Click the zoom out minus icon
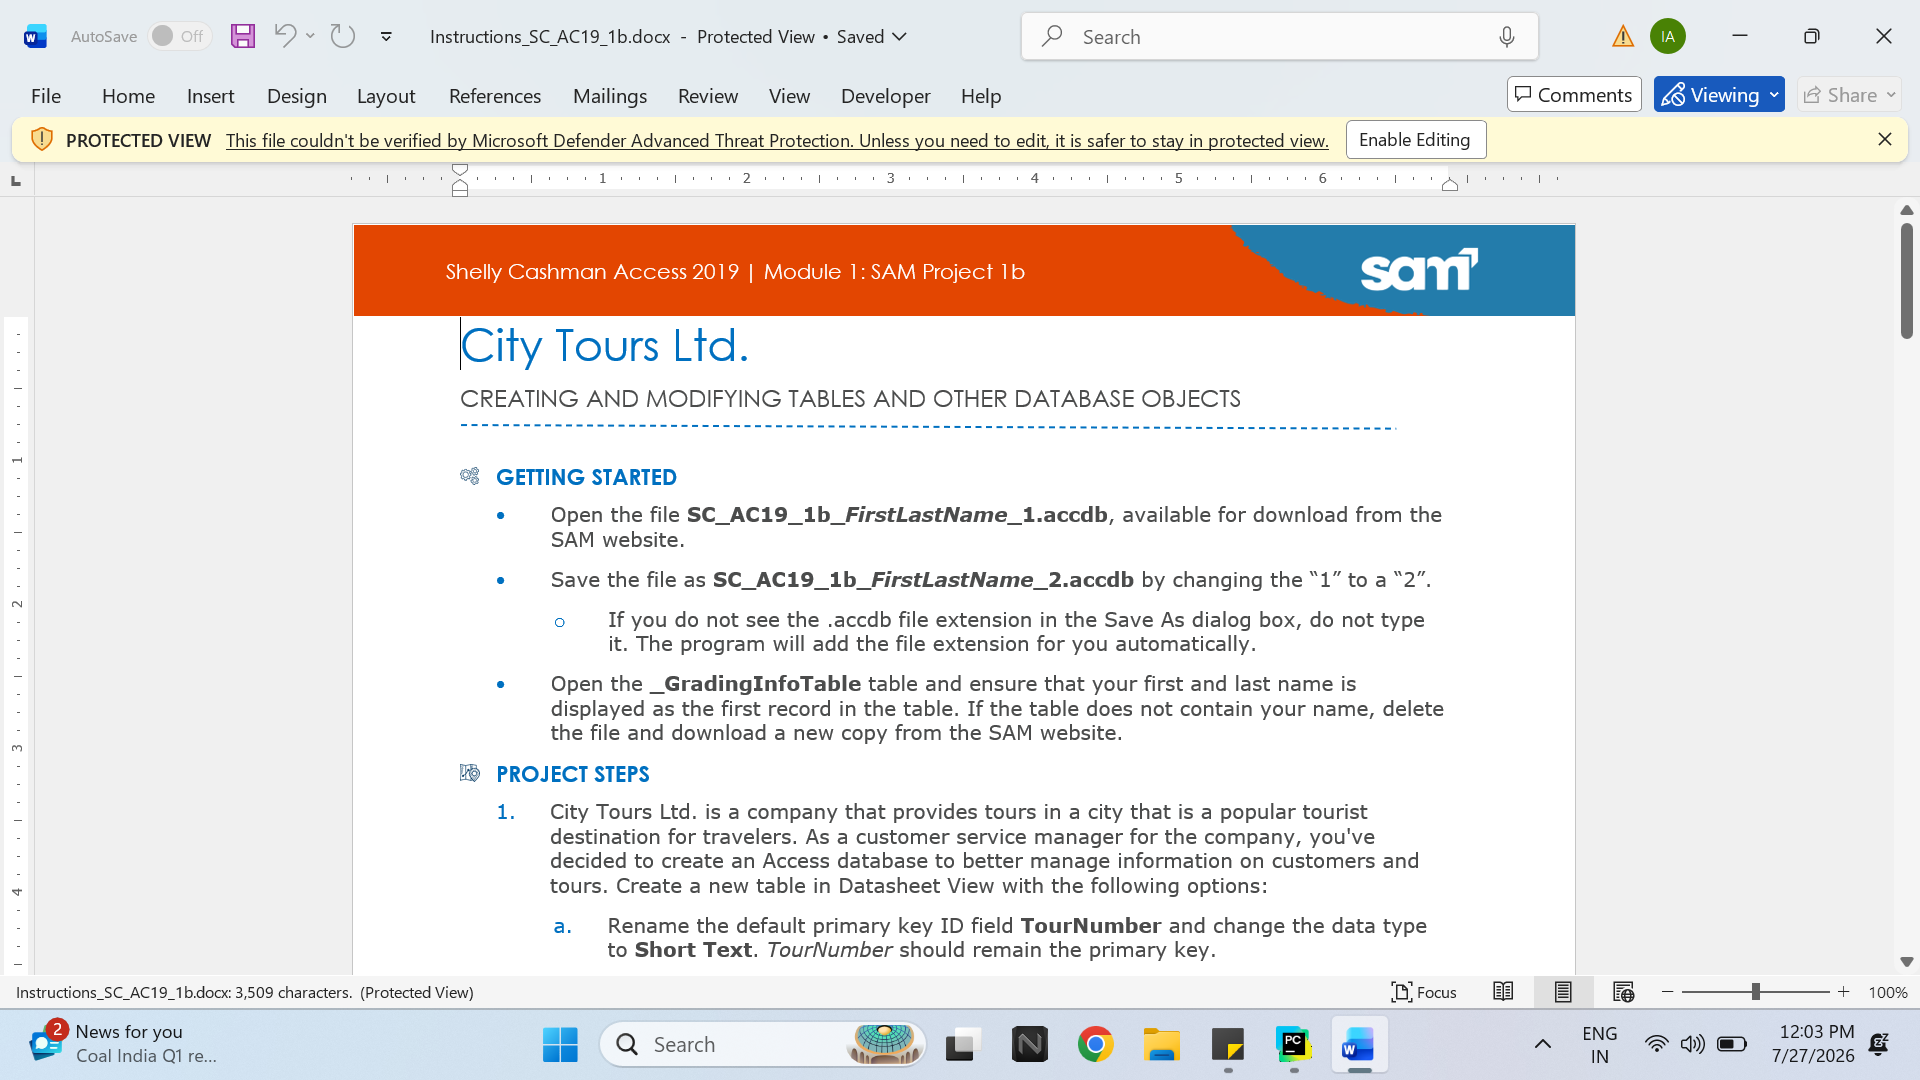Screen dimensions: 1920x1080 pyautogui.click(x=1667, y=992)
